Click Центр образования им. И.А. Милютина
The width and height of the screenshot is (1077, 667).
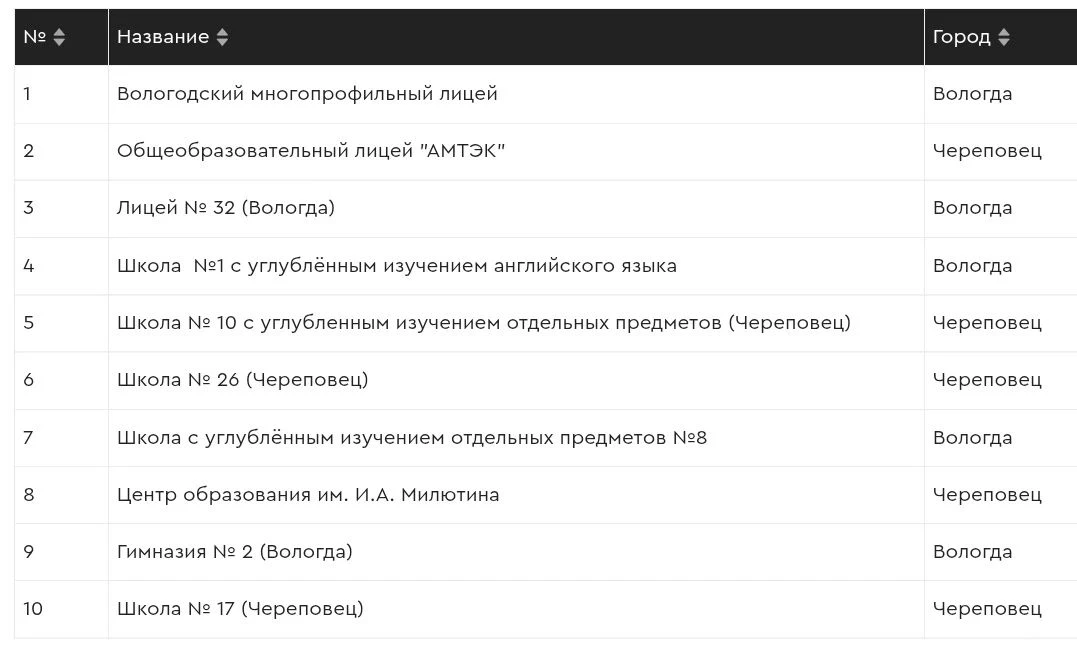[308, 495]
